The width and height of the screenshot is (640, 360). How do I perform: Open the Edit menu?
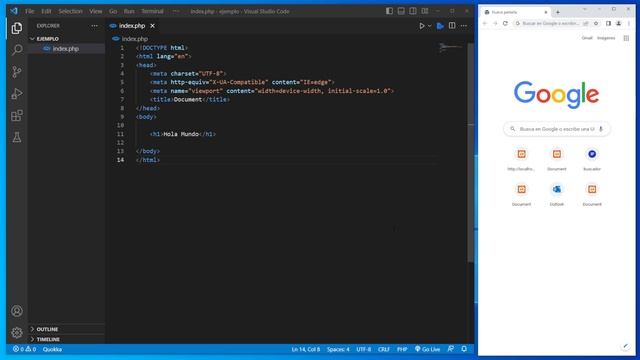[46, 11]
